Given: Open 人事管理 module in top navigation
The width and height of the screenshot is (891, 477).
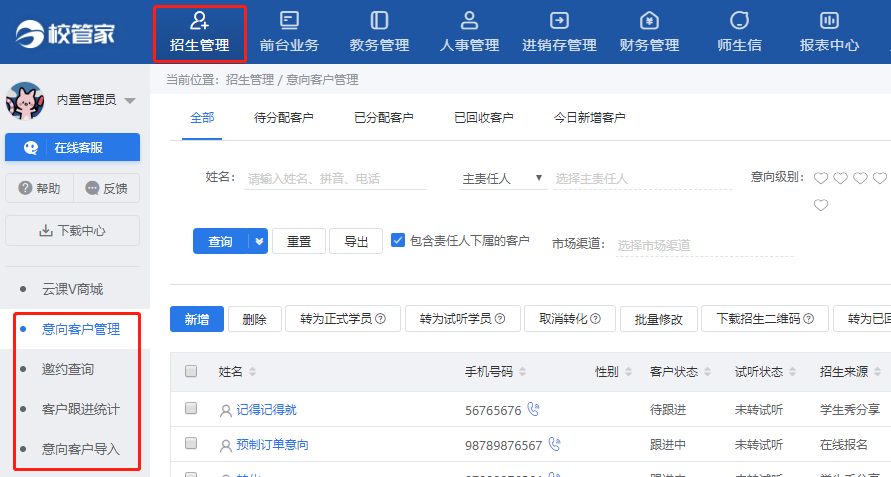Looking at the screenshot, I should (x=469, y=33).
